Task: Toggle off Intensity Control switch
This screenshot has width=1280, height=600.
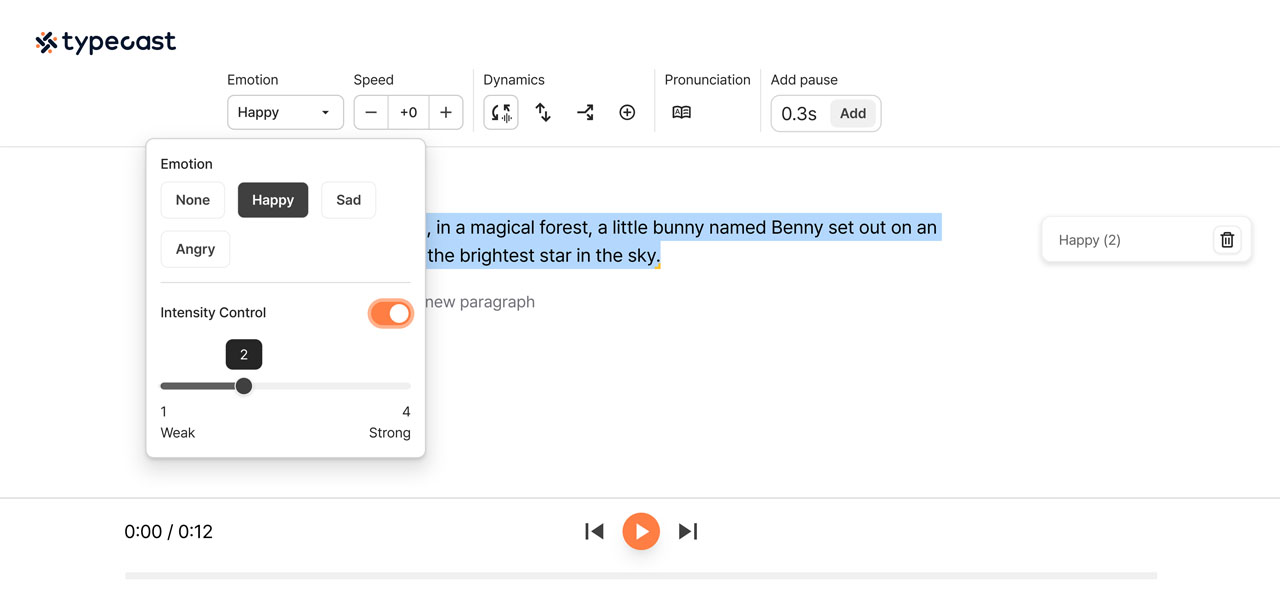Action: (390, 313)
